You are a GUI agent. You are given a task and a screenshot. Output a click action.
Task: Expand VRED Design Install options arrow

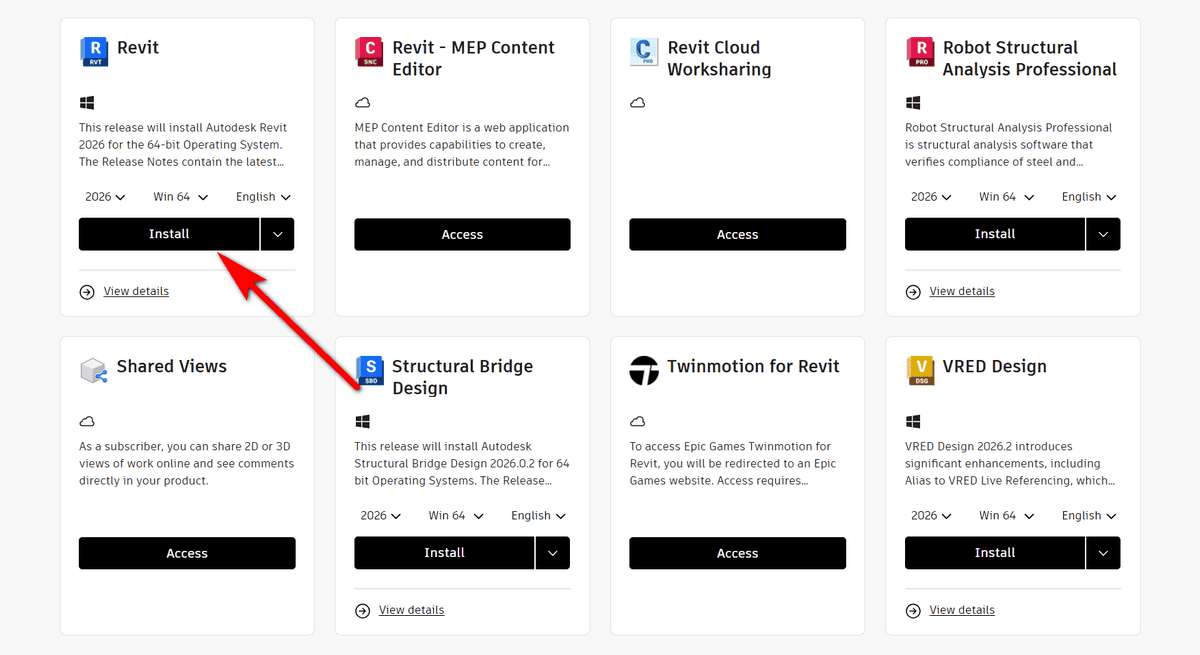(x=1103, y=553)
